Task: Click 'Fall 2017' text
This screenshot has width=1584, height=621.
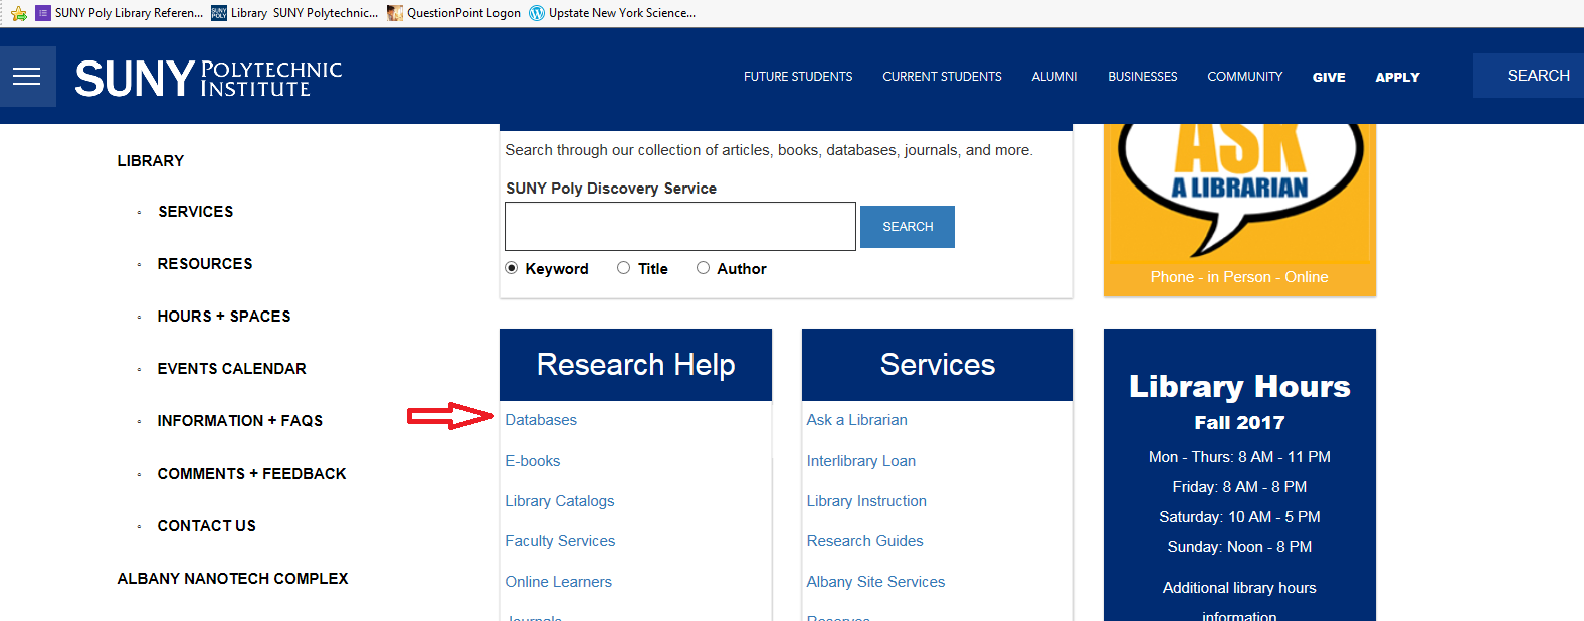Action: tap(1239, 423)
